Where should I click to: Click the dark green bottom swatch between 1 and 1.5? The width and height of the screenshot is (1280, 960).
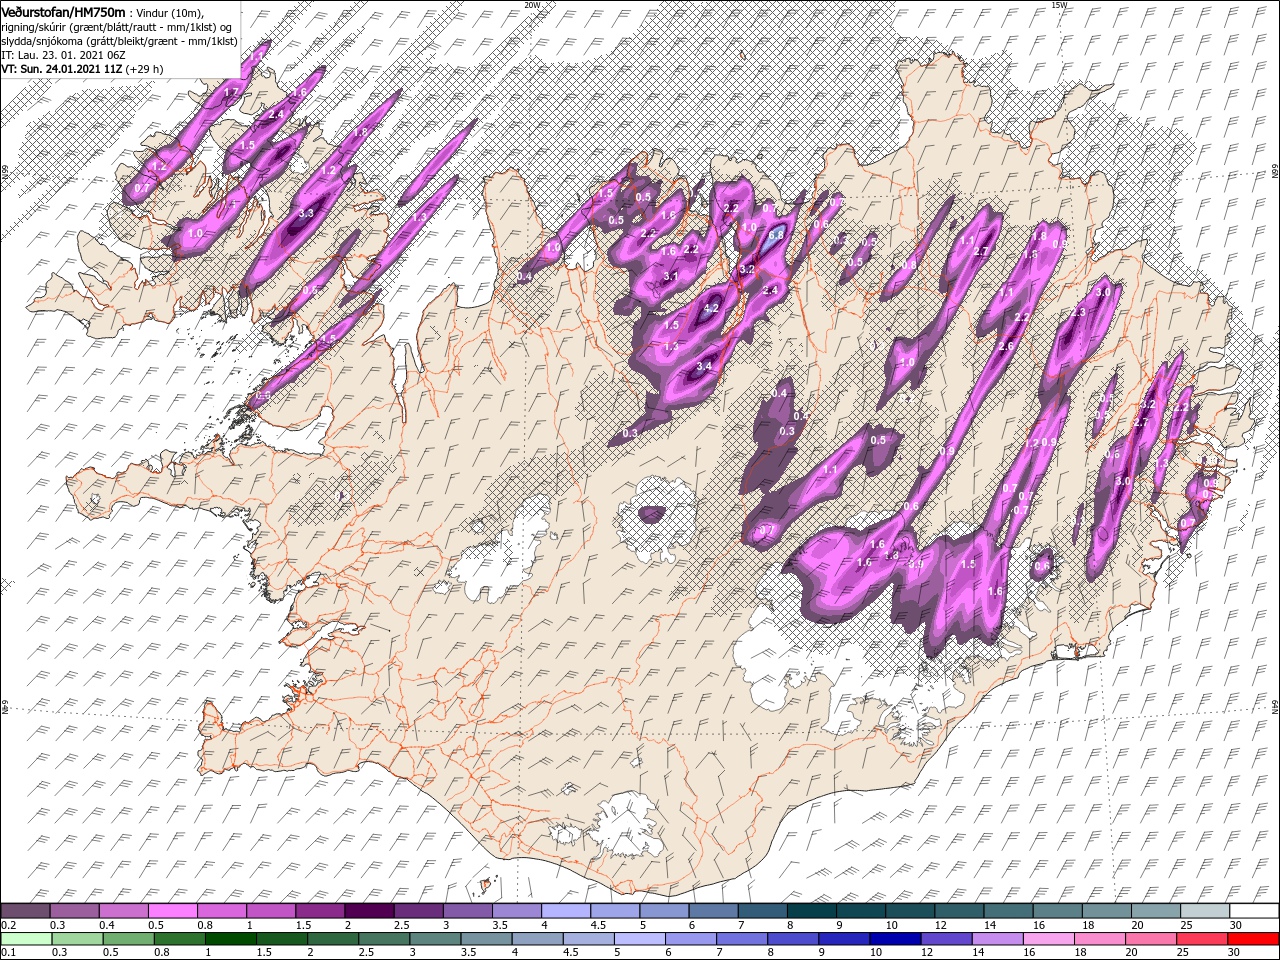(230, 939)
